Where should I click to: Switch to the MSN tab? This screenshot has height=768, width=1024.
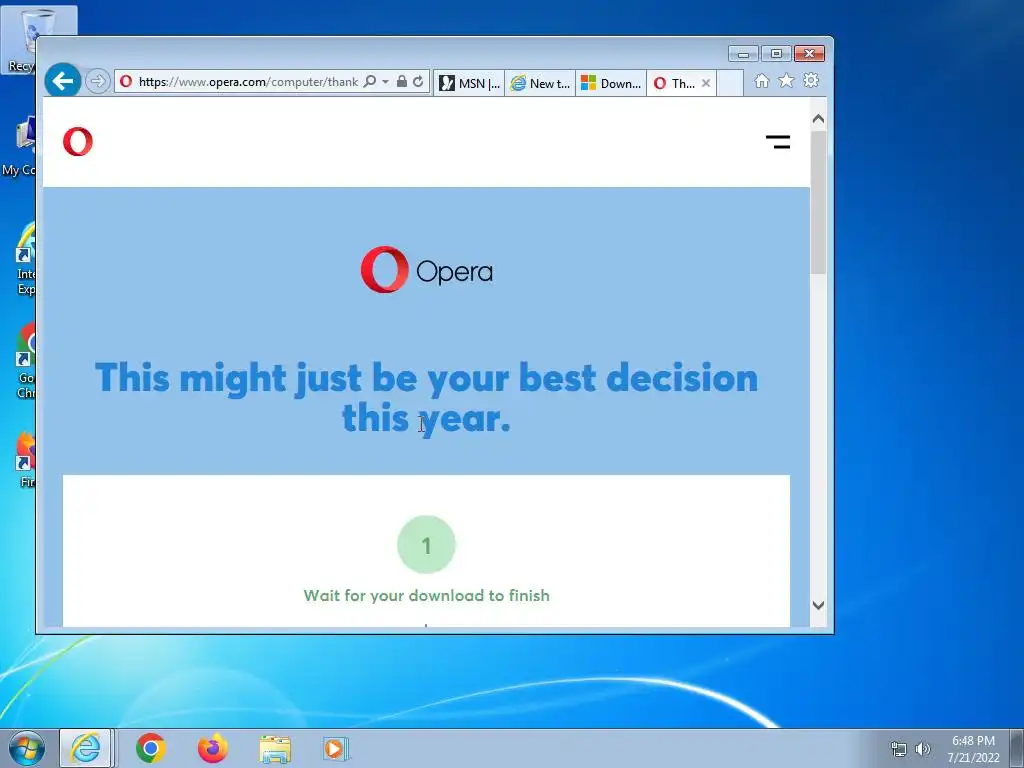point(469,83)
